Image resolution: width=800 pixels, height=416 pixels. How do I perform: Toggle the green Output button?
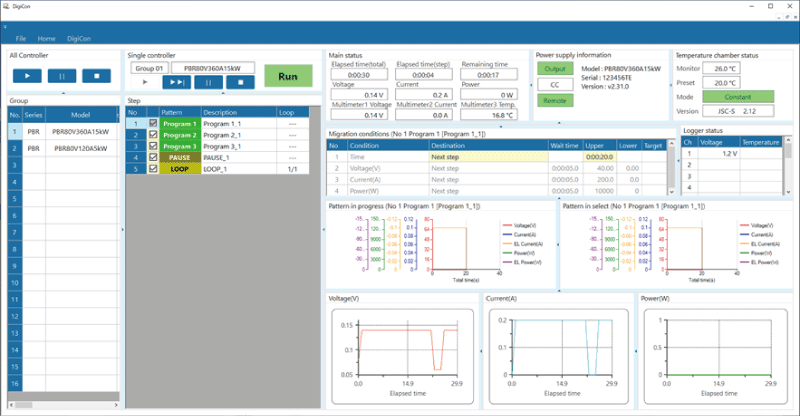click(x=553, y=69)
